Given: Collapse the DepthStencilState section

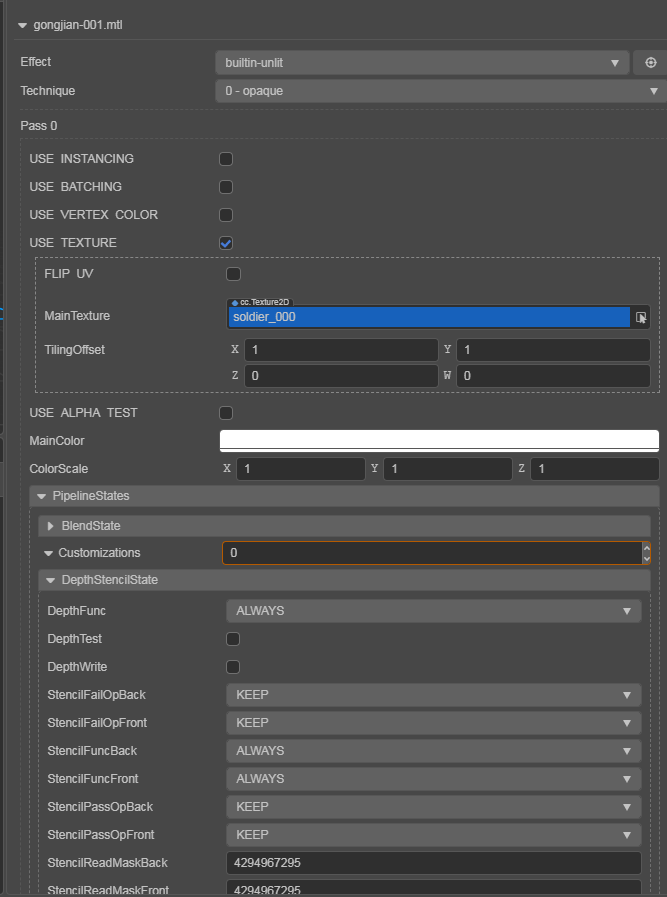Looking at the screenshot, I should [x=49, y=580].
